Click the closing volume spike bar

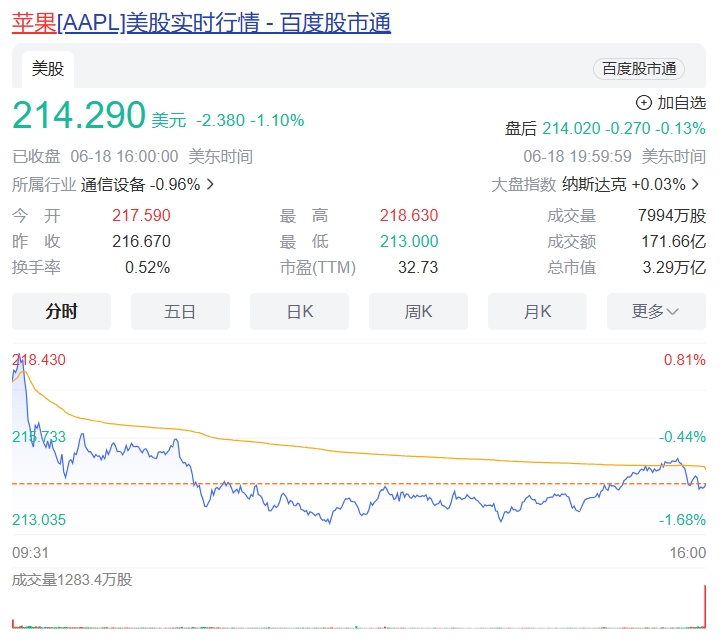705,606
